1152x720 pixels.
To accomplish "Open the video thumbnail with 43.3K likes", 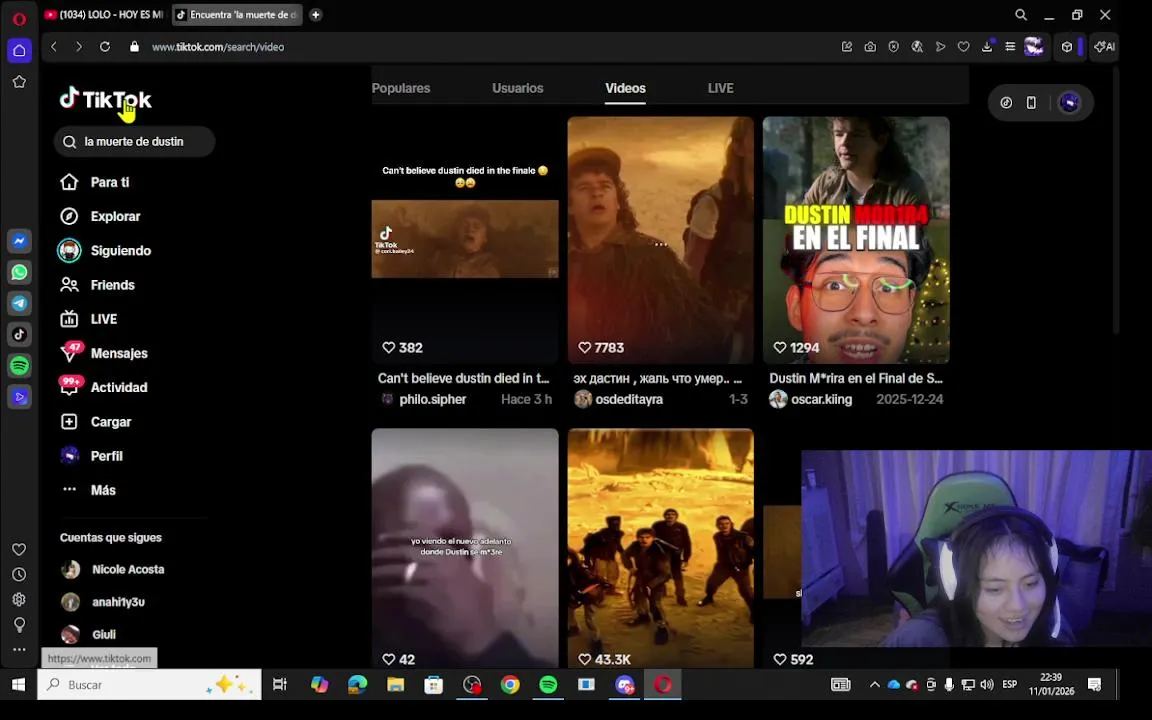I will click(x=660, y=548).
